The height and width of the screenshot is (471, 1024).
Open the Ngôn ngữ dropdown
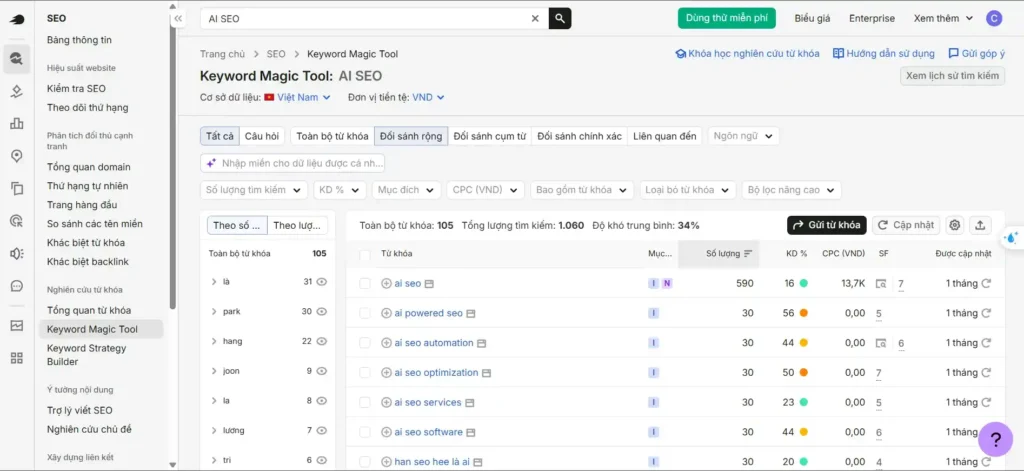[743, 136]
